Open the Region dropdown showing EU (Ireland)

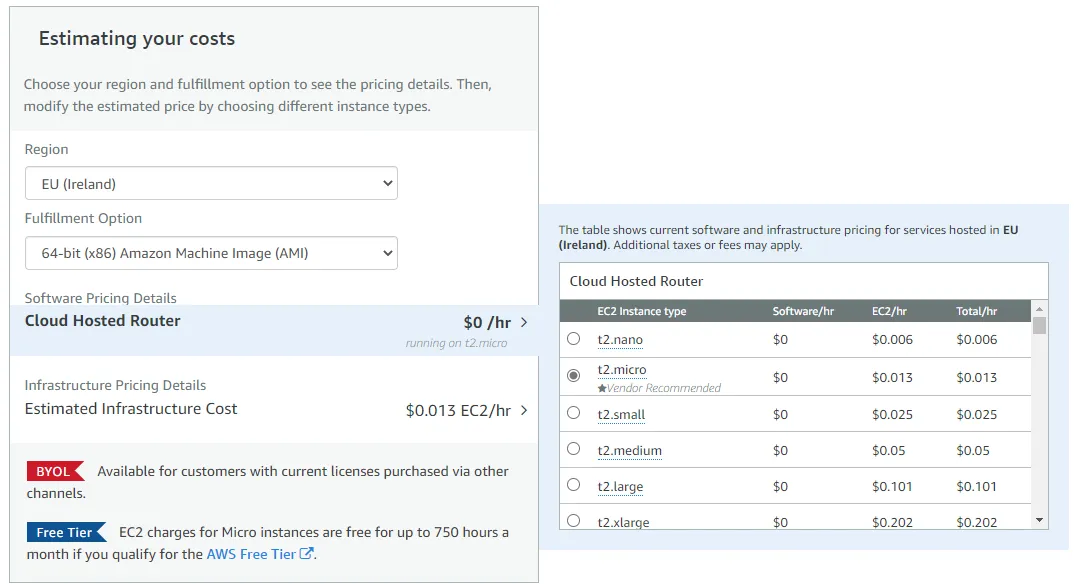pyautogui.click(x=211, y=183)
